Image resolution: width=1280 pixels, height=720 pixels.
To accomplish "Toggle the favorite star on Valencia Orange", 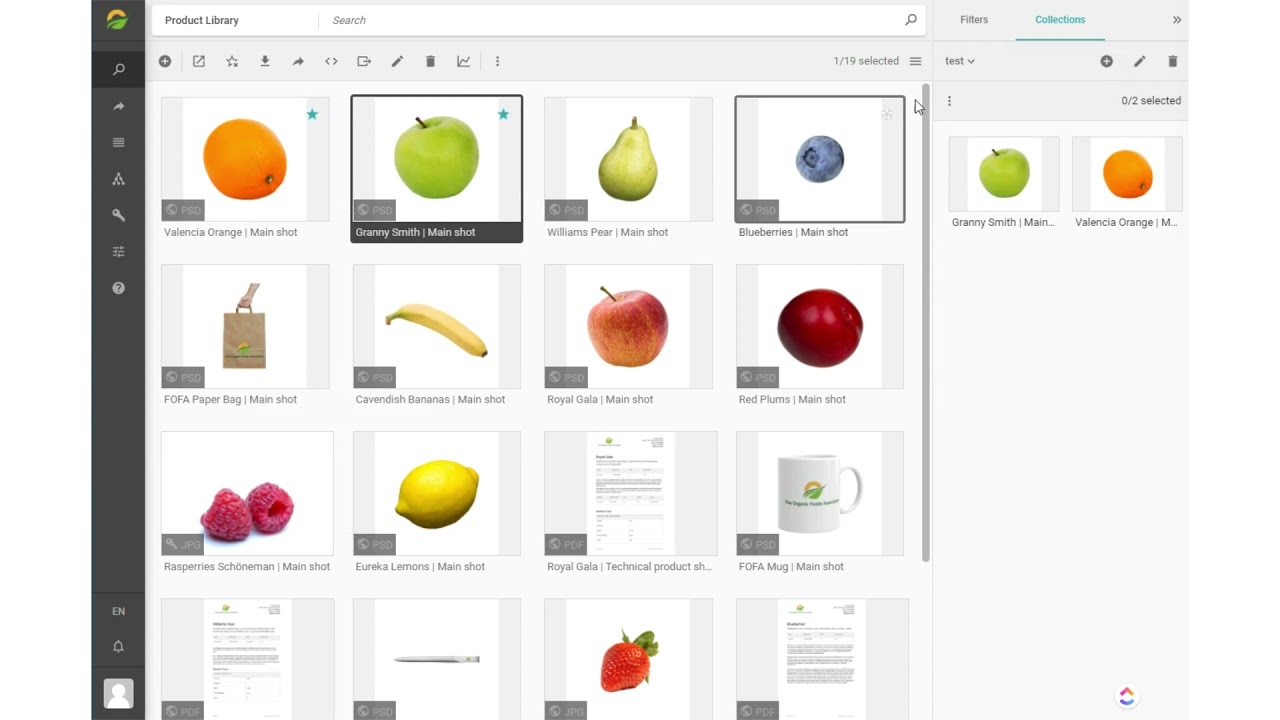I will coord(312,114).
